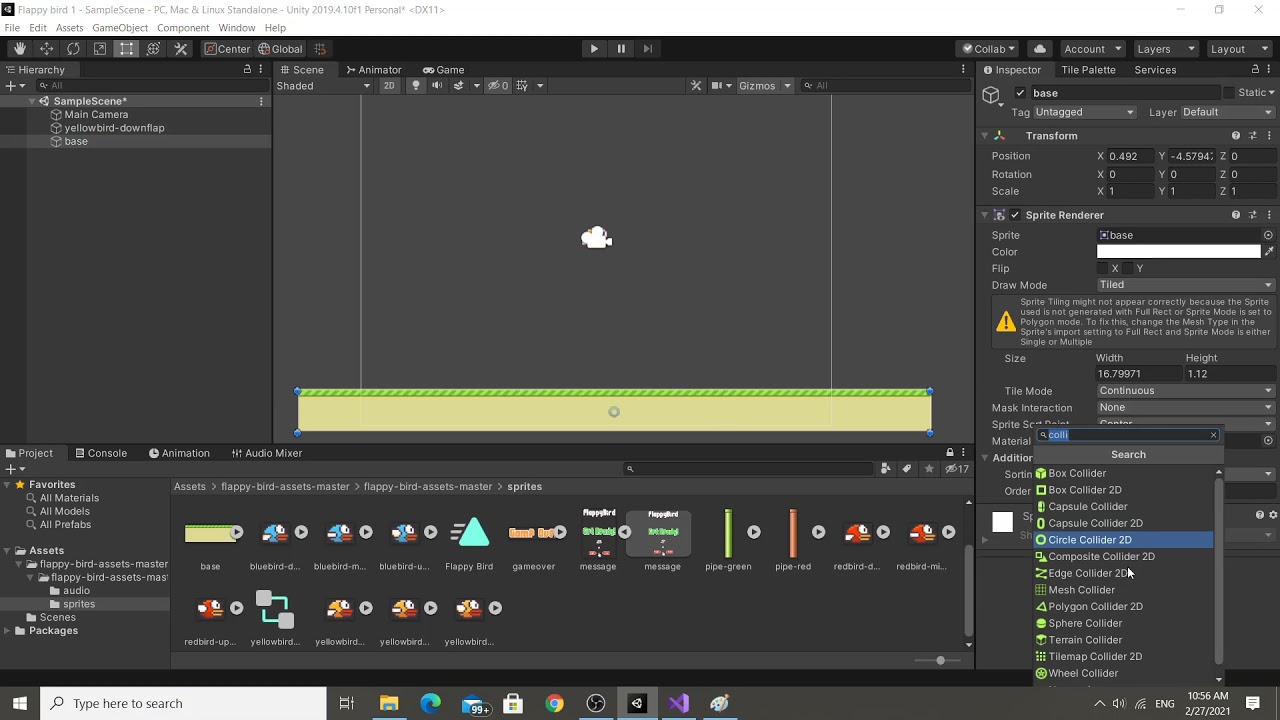Start Play mode with the Play button
1280x720 pixels.
tap(594, 49)
